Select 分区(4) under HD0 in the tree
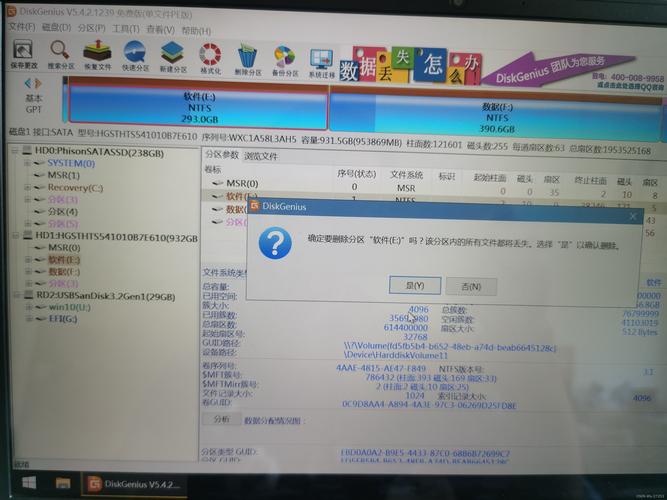Screen dimensions: 667x500 point(63,211)
